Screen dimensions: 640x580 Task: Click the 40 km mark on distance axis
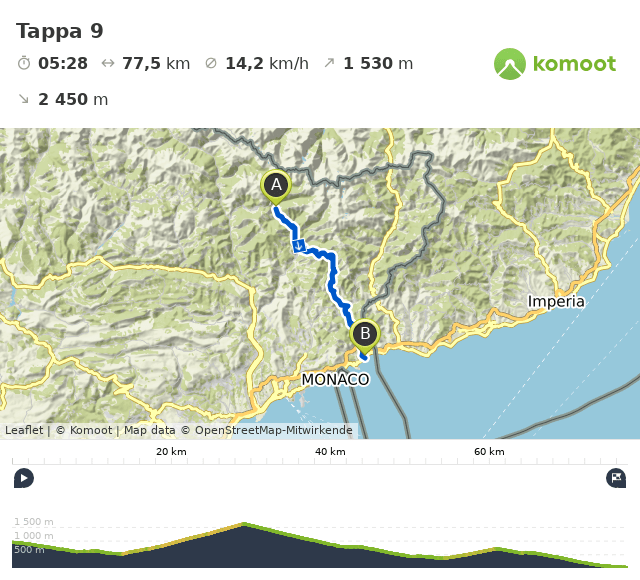pos(330,452)
